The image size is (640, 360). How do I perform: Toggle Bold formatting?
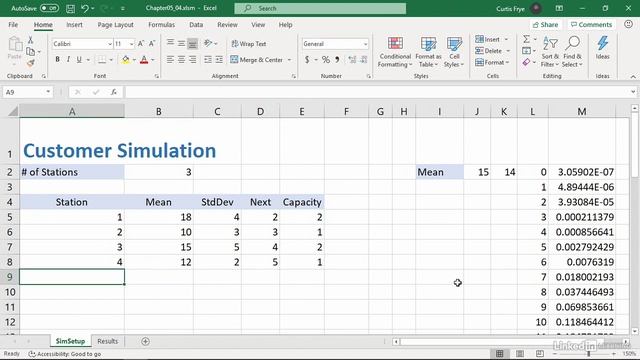pos(58,60)
